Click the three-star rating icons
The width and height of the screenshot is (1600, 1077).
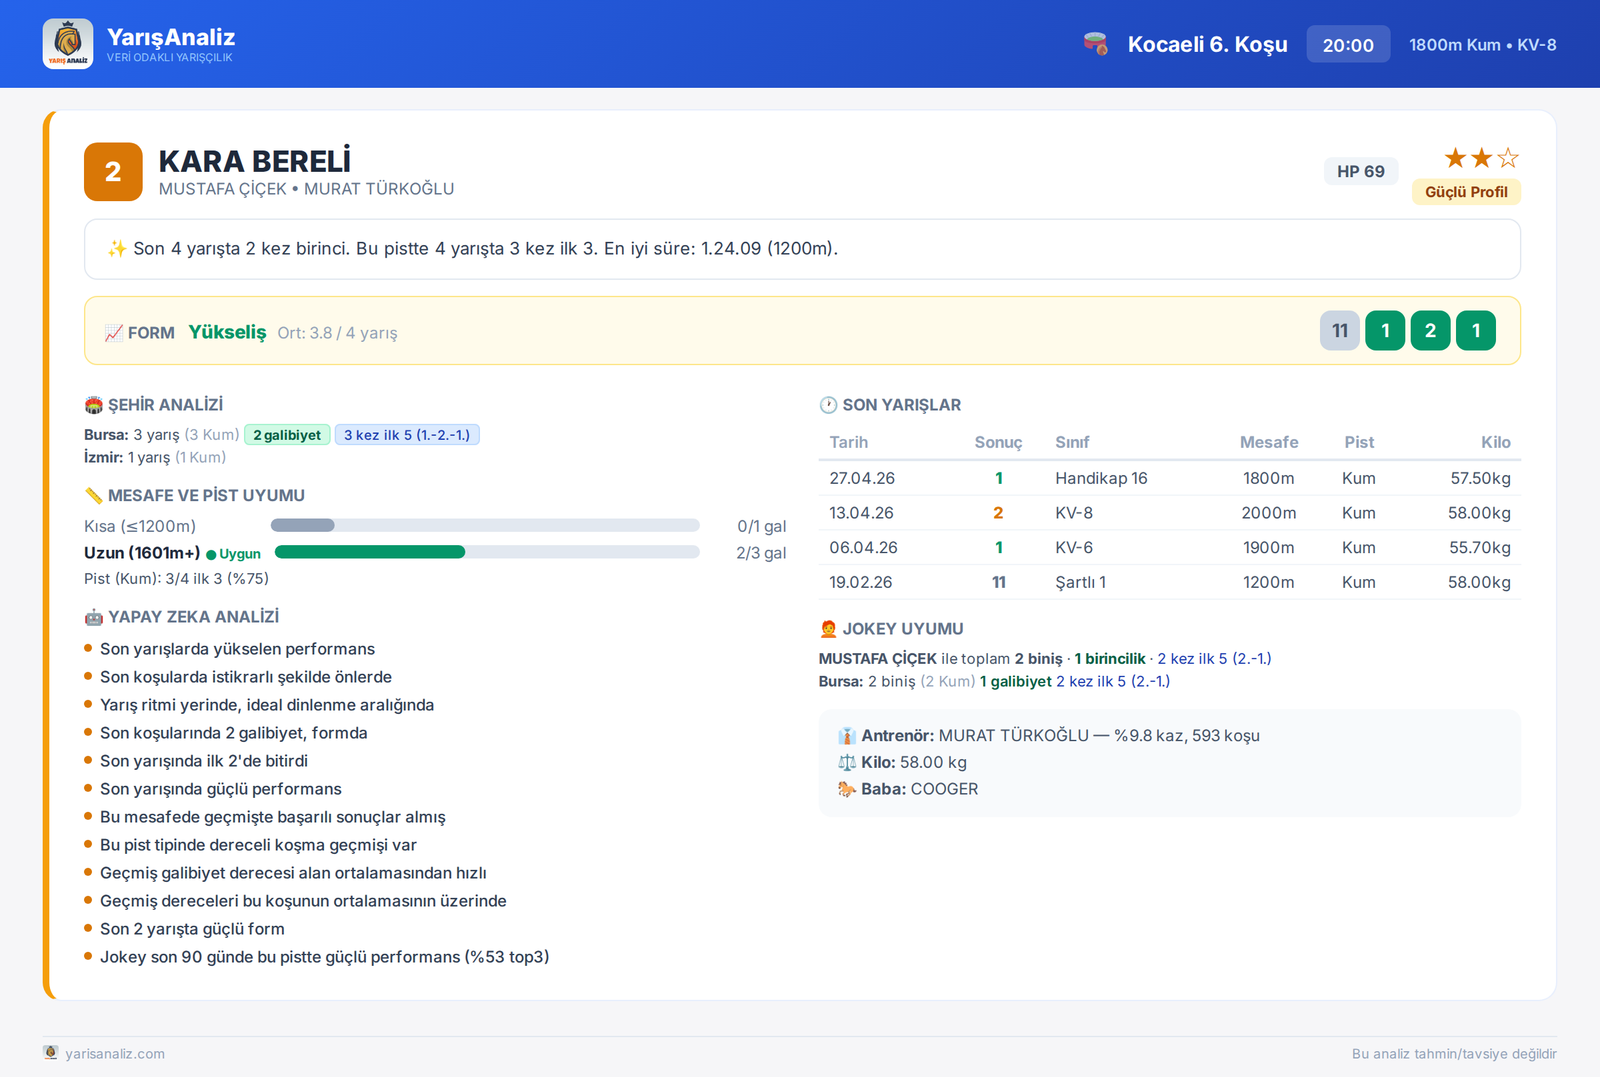click(1481, 158)
